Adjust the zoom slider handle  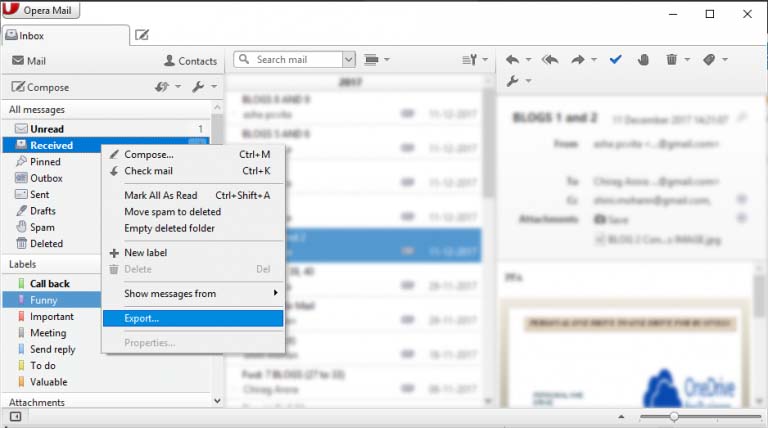pos(674,417)
